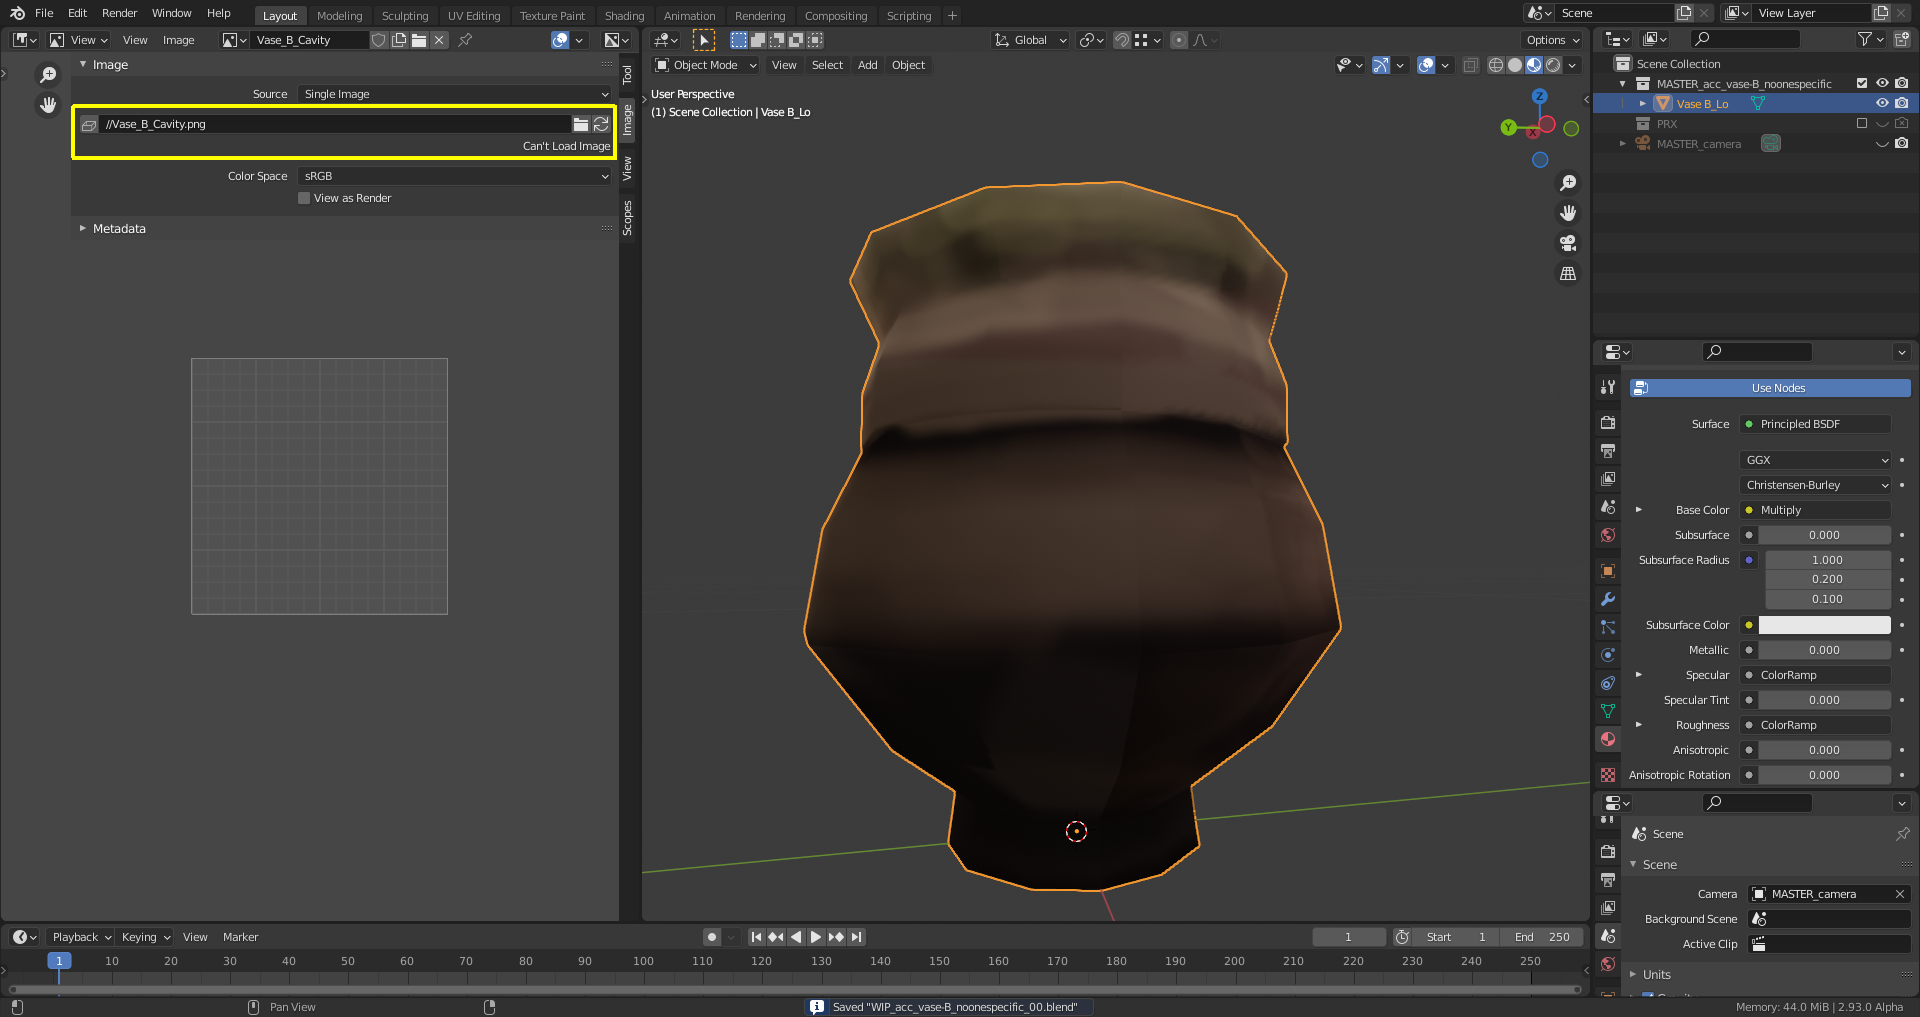1920x1017 pixels.
Task: Jump to the end frame
Action: point(856,937)
